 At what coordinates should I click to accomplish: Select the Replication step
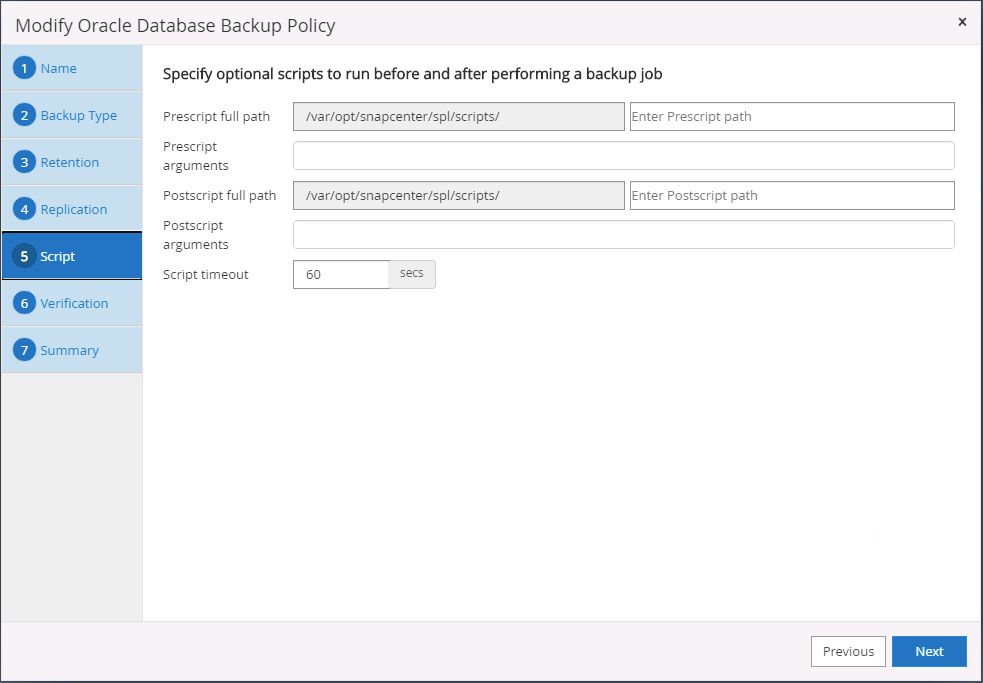[x=74, y=210]
